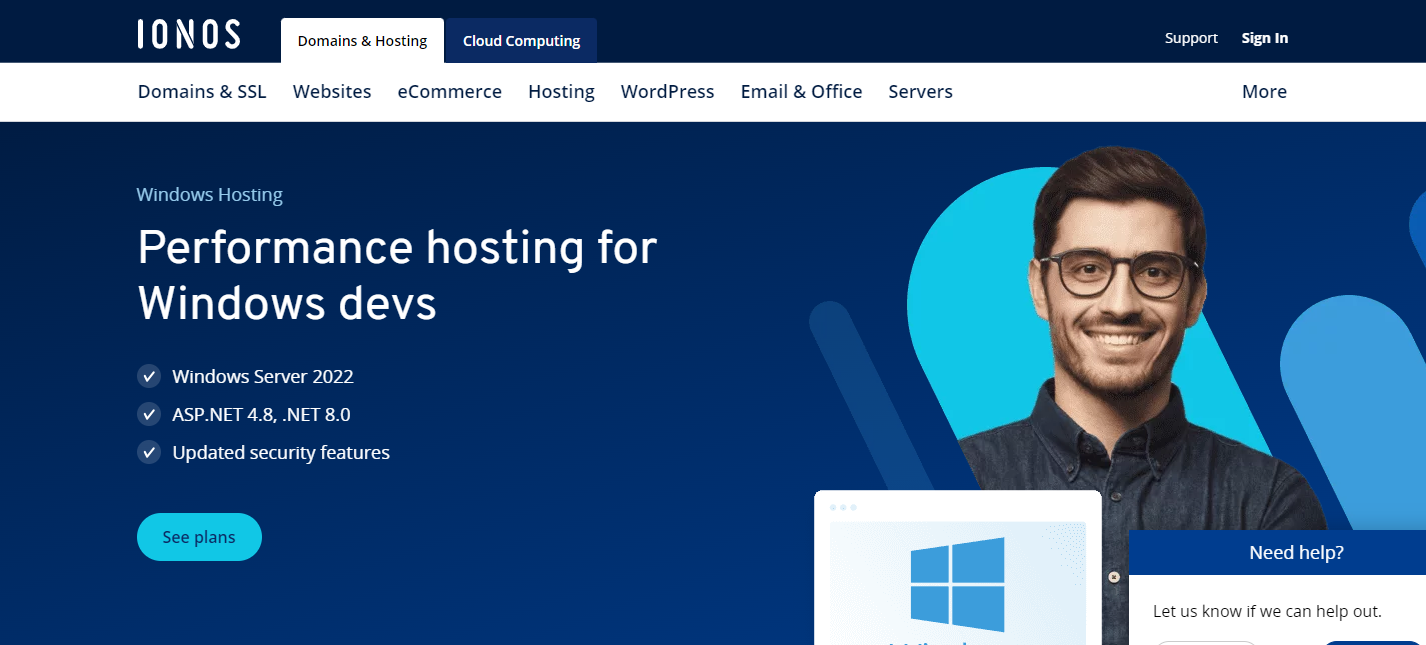This screenshot has width=1426, height=645.
Task: Open the More menu
Action: tap(1264, 91)
